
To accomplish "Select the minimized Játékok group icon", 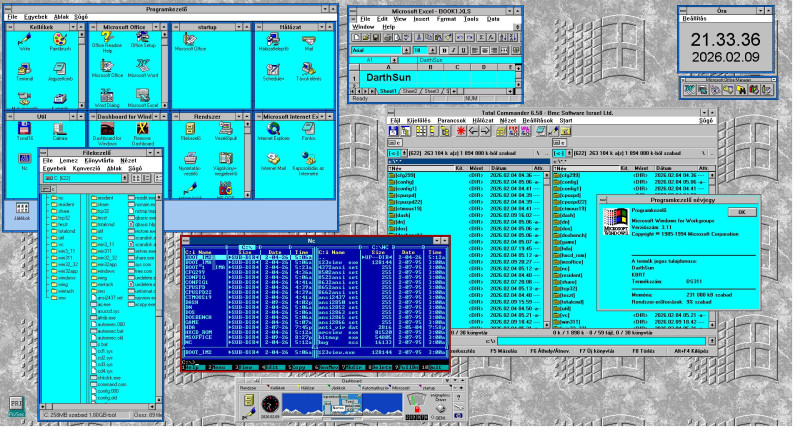I will (x=21, y=211).
